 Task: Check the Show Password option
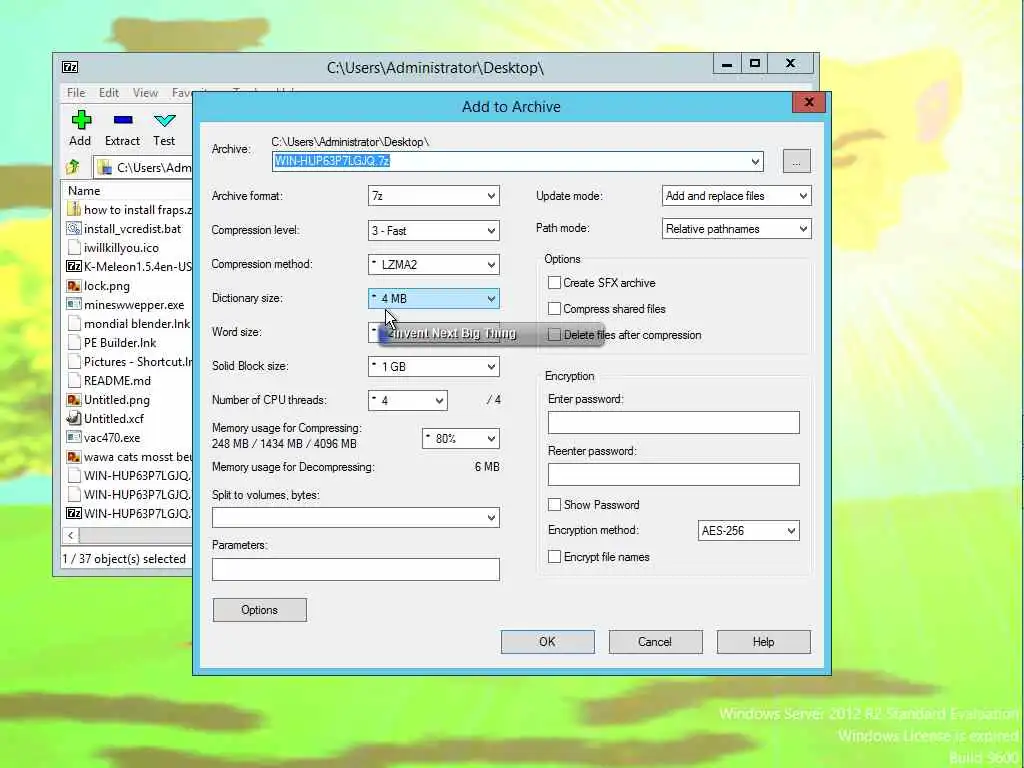pyautogui.click(x=554, y=505)
